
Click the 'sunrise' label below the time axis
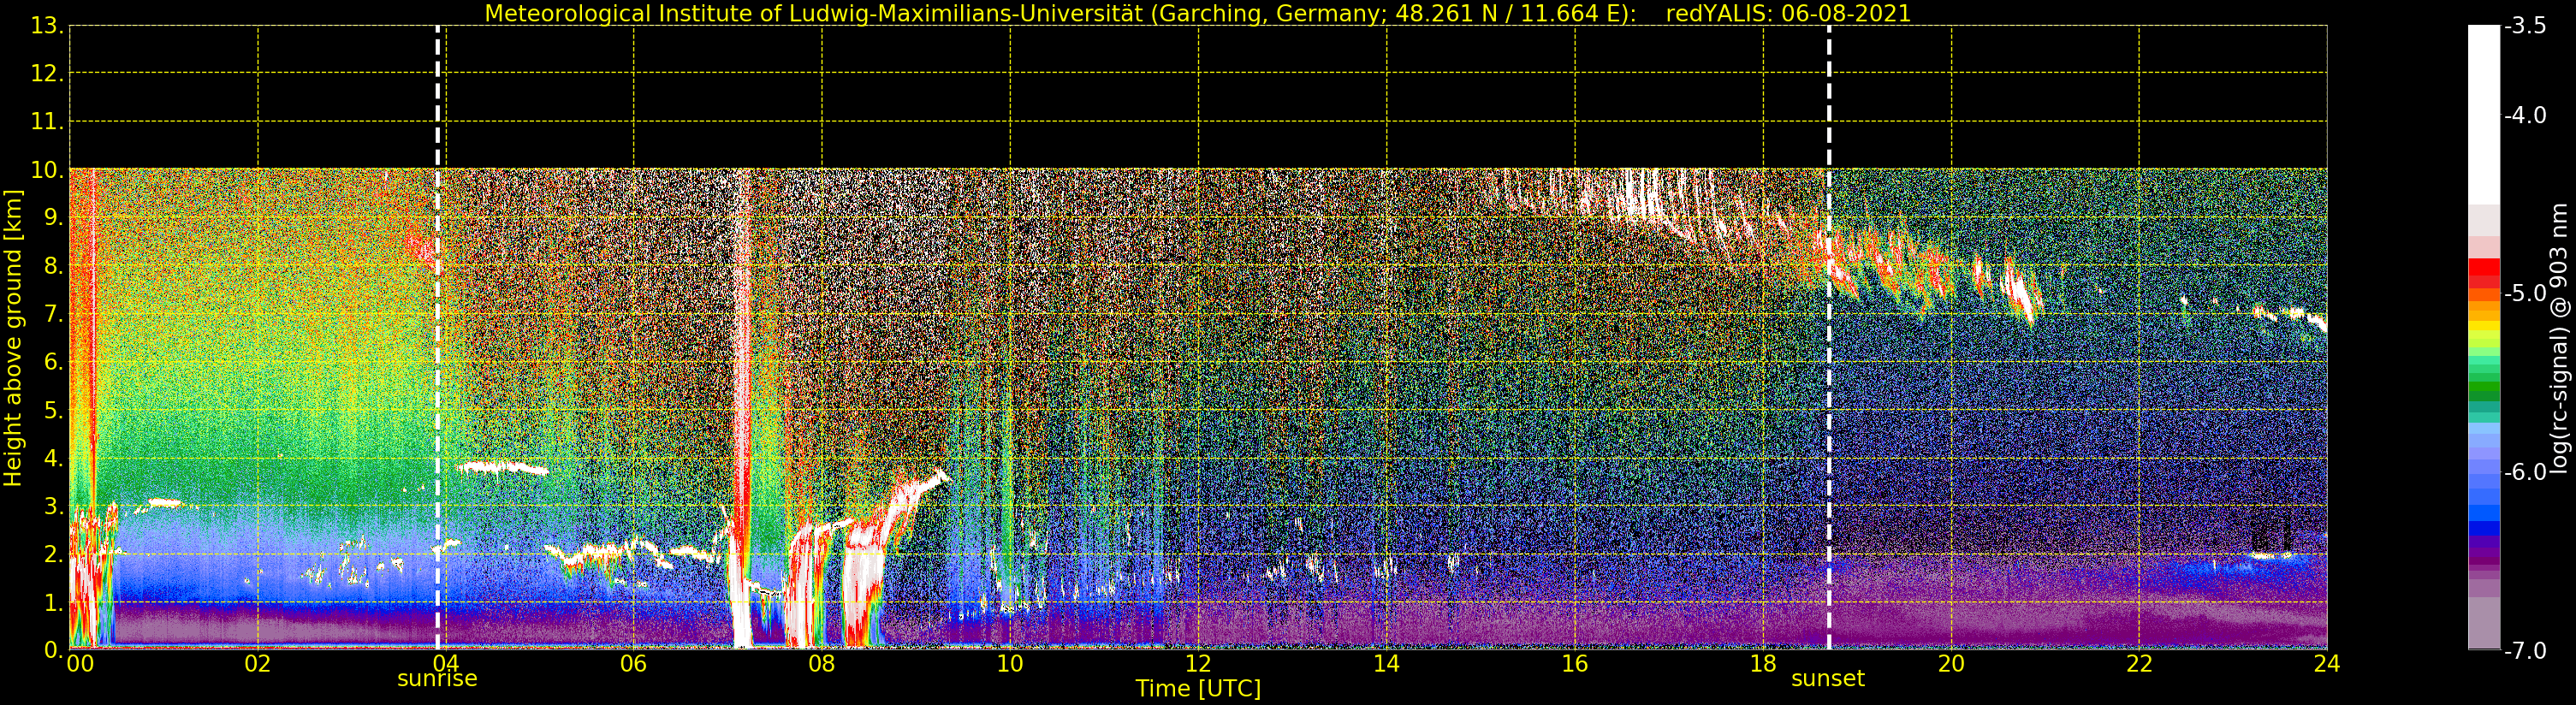tap(437, 679)
